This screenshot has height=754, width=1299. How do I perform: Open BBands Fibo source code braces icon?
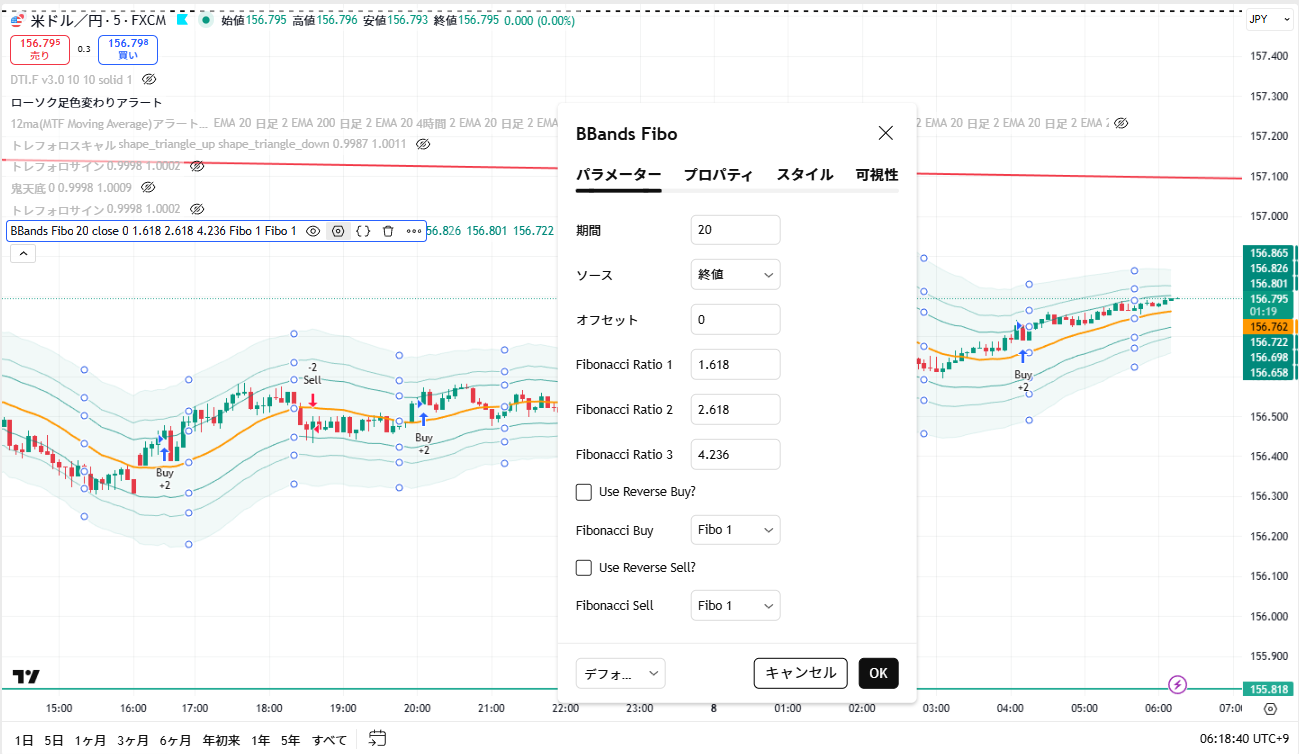click(x=363, y=231)
